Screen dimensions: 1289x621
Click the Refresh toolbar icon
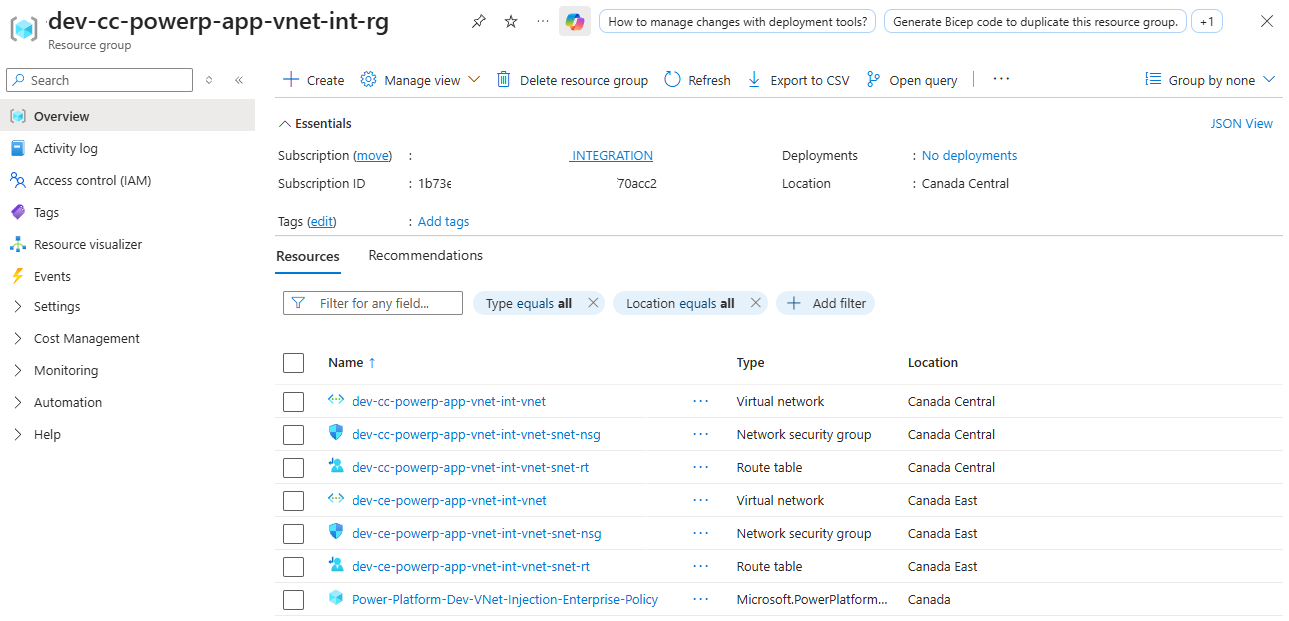[673, 80]
